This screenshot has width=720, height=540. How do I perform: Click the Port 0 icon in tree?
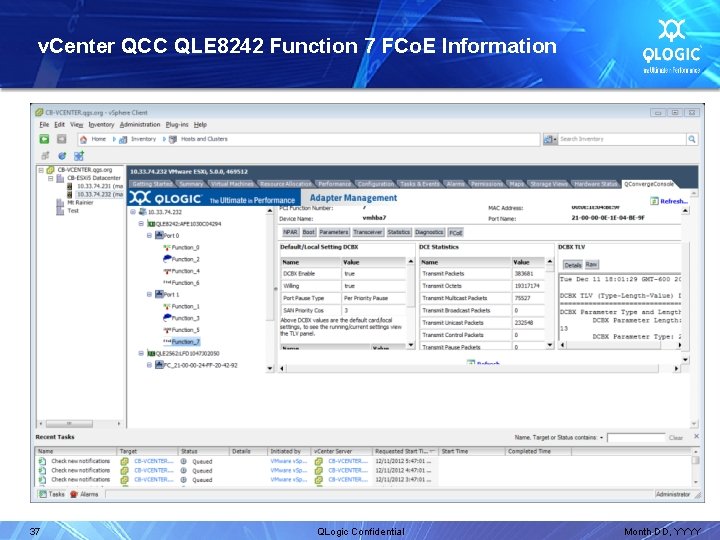(159, 235)
